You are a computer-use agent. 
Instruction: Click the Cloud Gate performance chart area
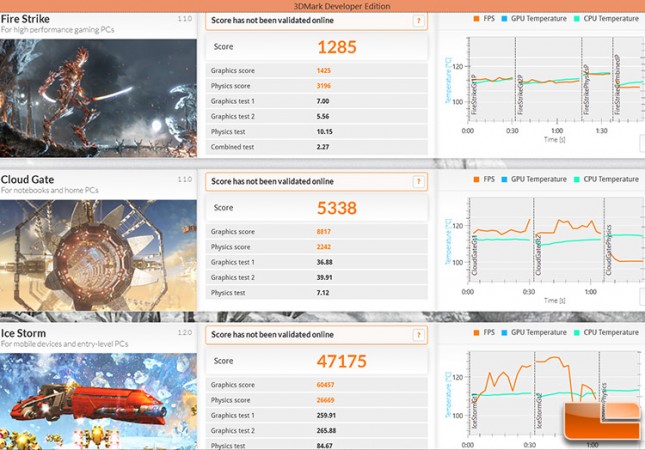coord(555,240)
